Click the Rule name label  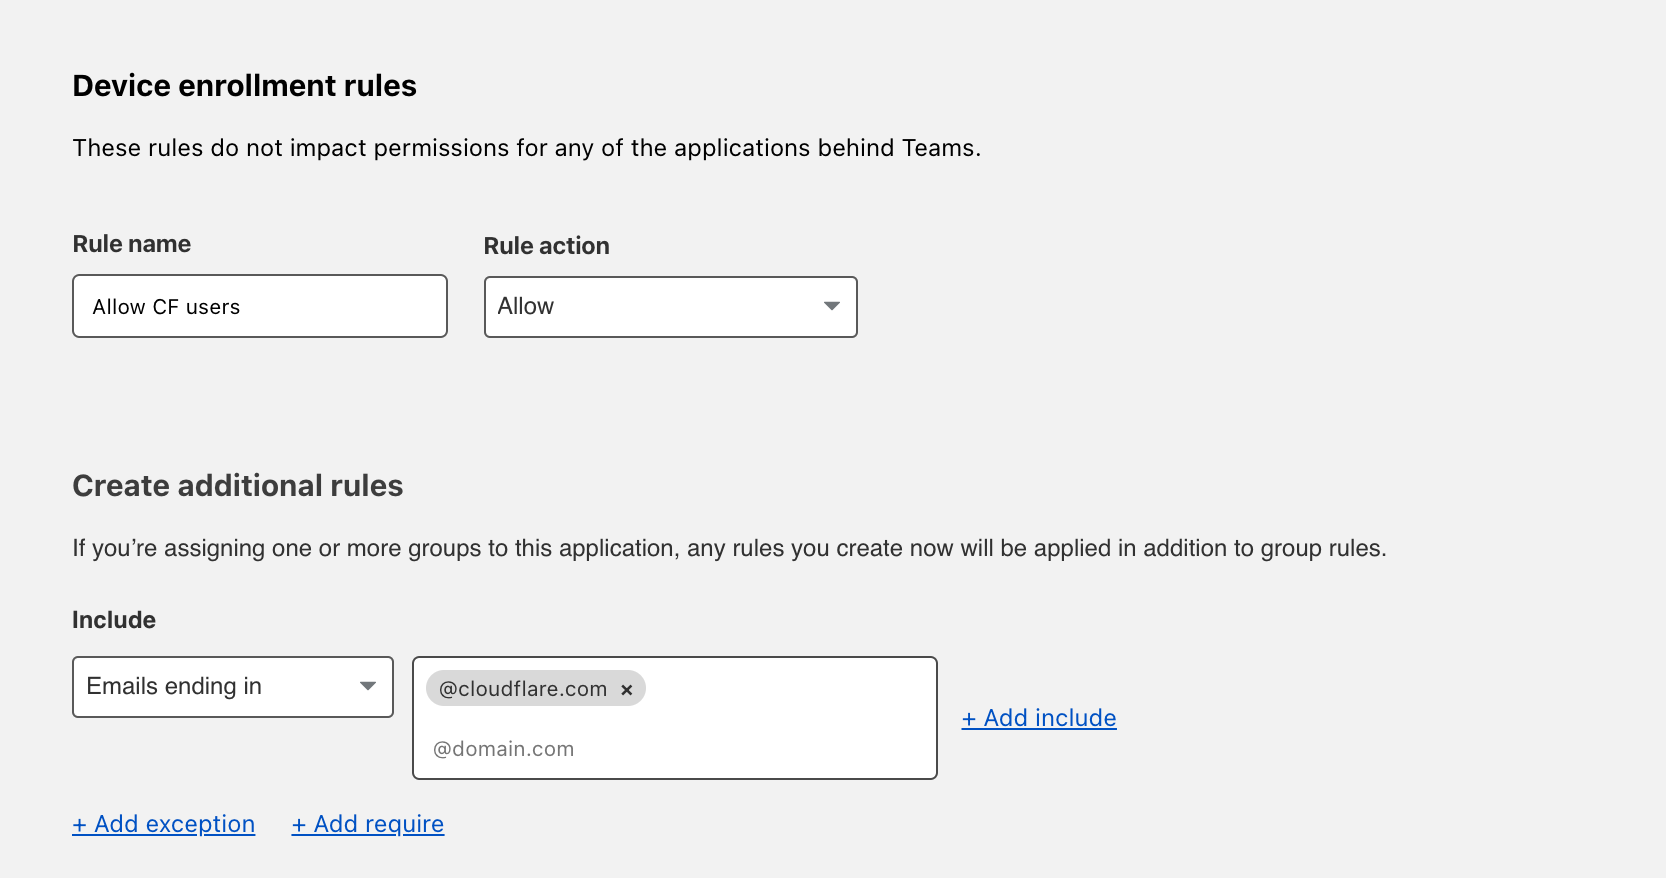pyautogui.click(x=131, y=244)
